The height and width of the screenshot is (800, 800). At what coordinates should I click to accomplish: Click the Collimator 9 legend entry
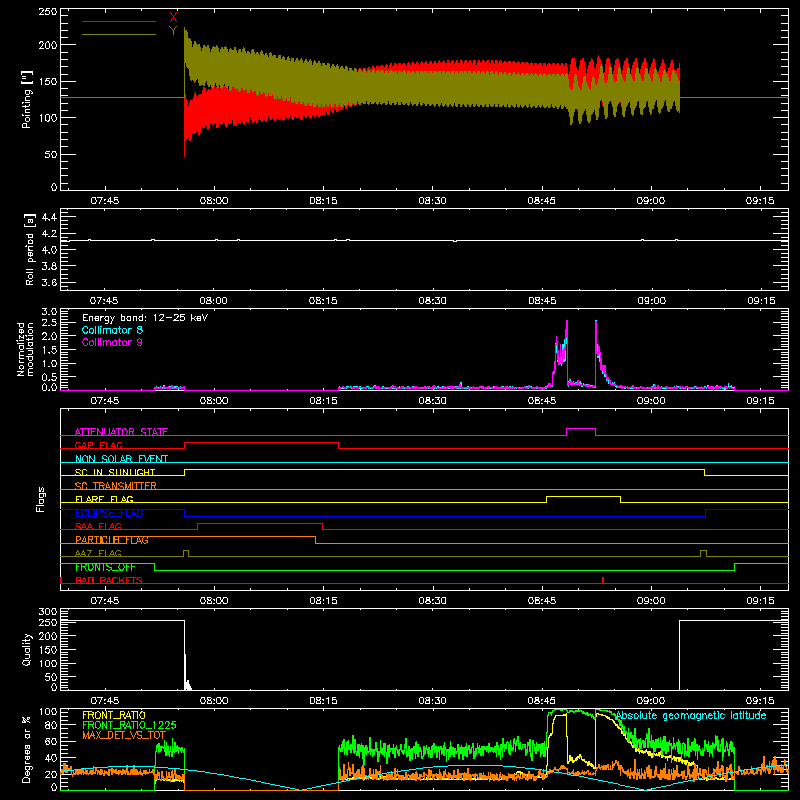(112, 342)
